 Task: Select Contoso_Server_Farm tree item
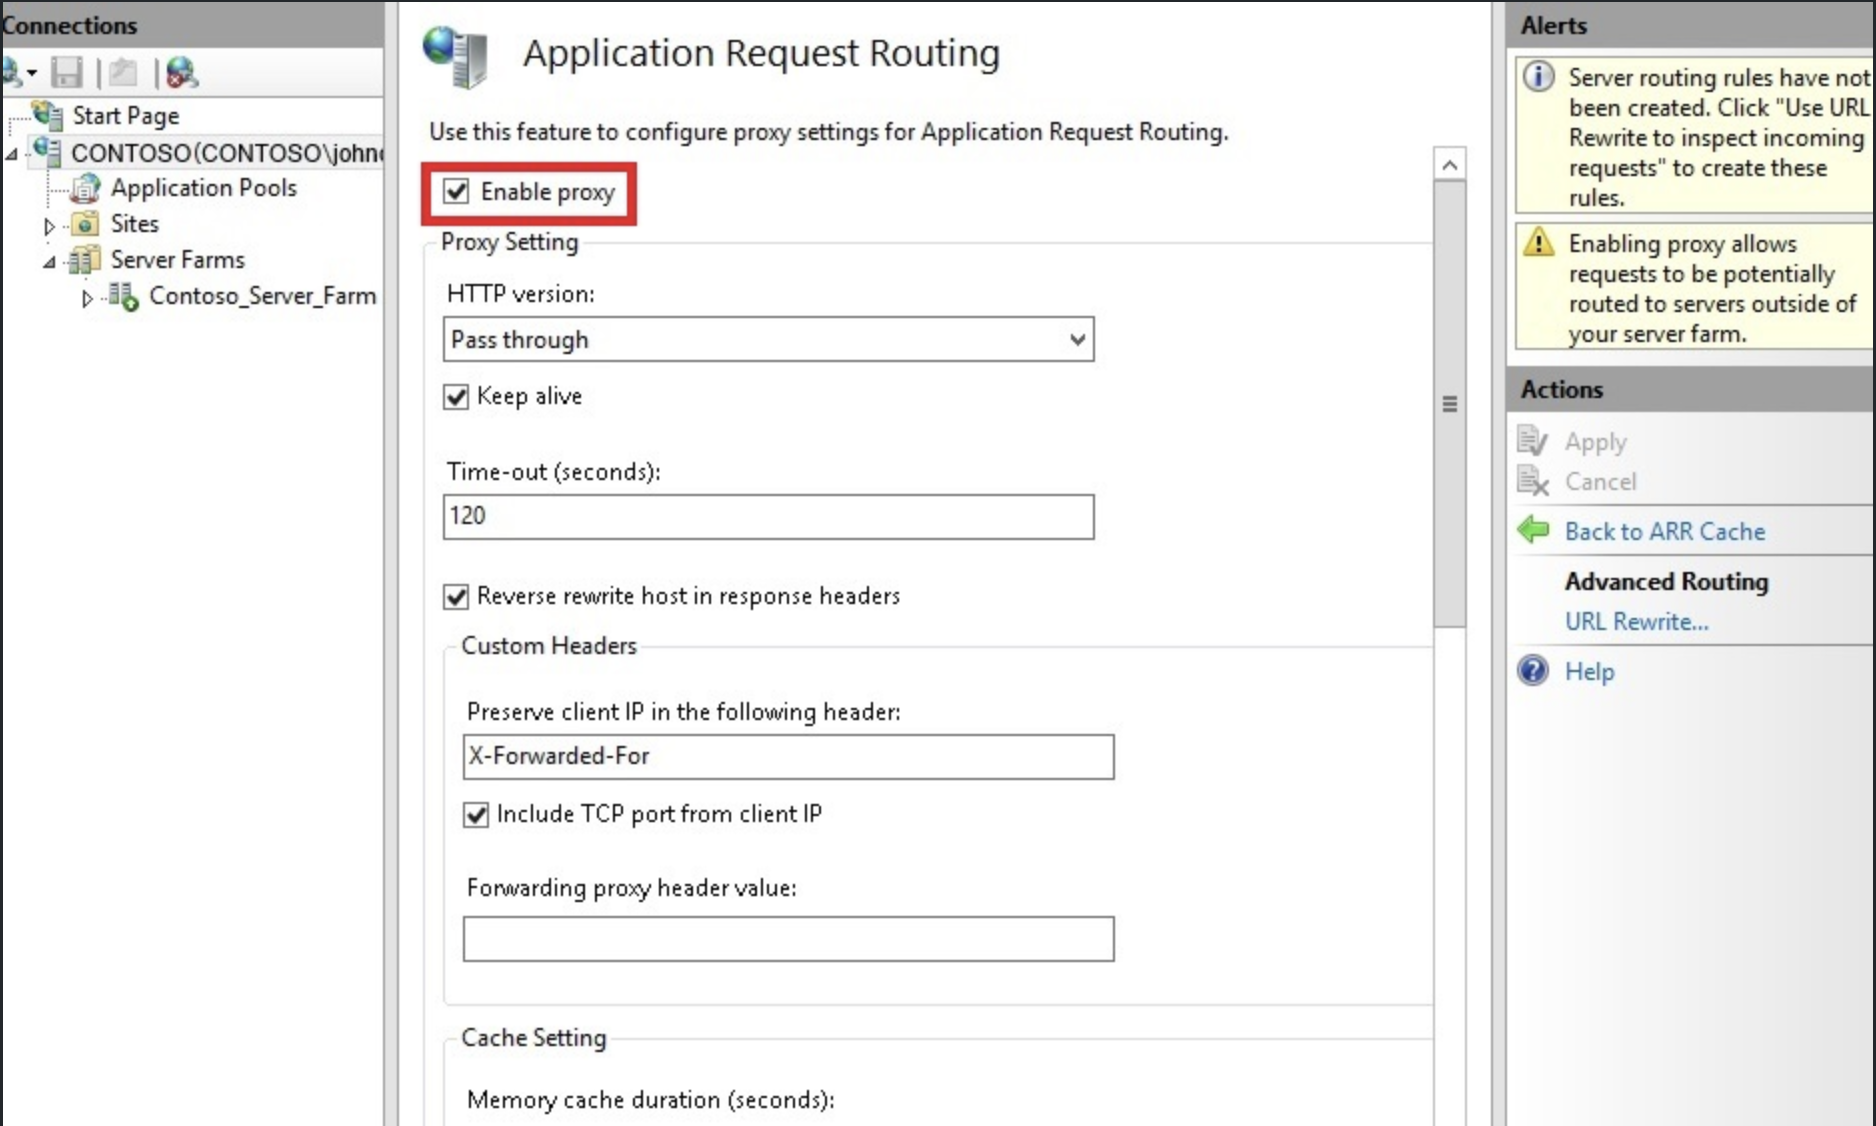[x=263, y=295]
